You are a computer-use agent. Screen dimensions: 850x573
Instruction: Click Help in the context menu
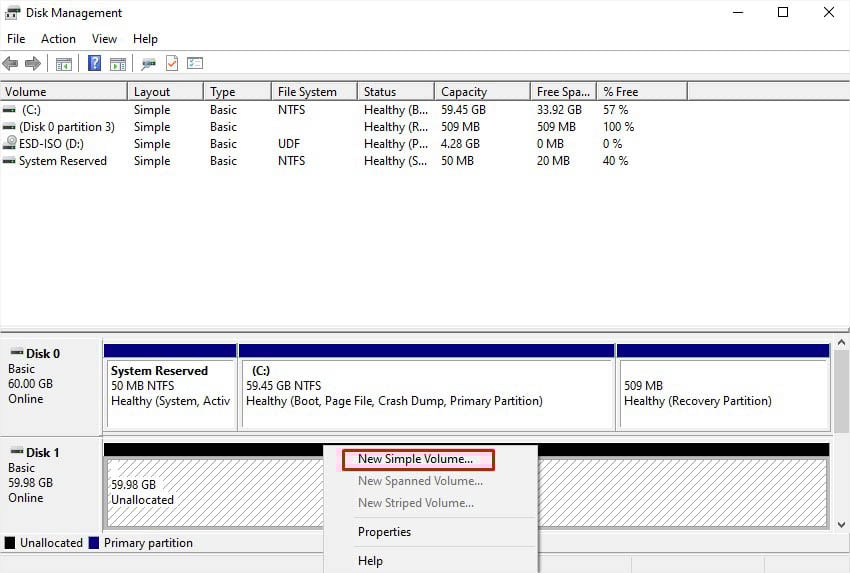pos(370,561)
